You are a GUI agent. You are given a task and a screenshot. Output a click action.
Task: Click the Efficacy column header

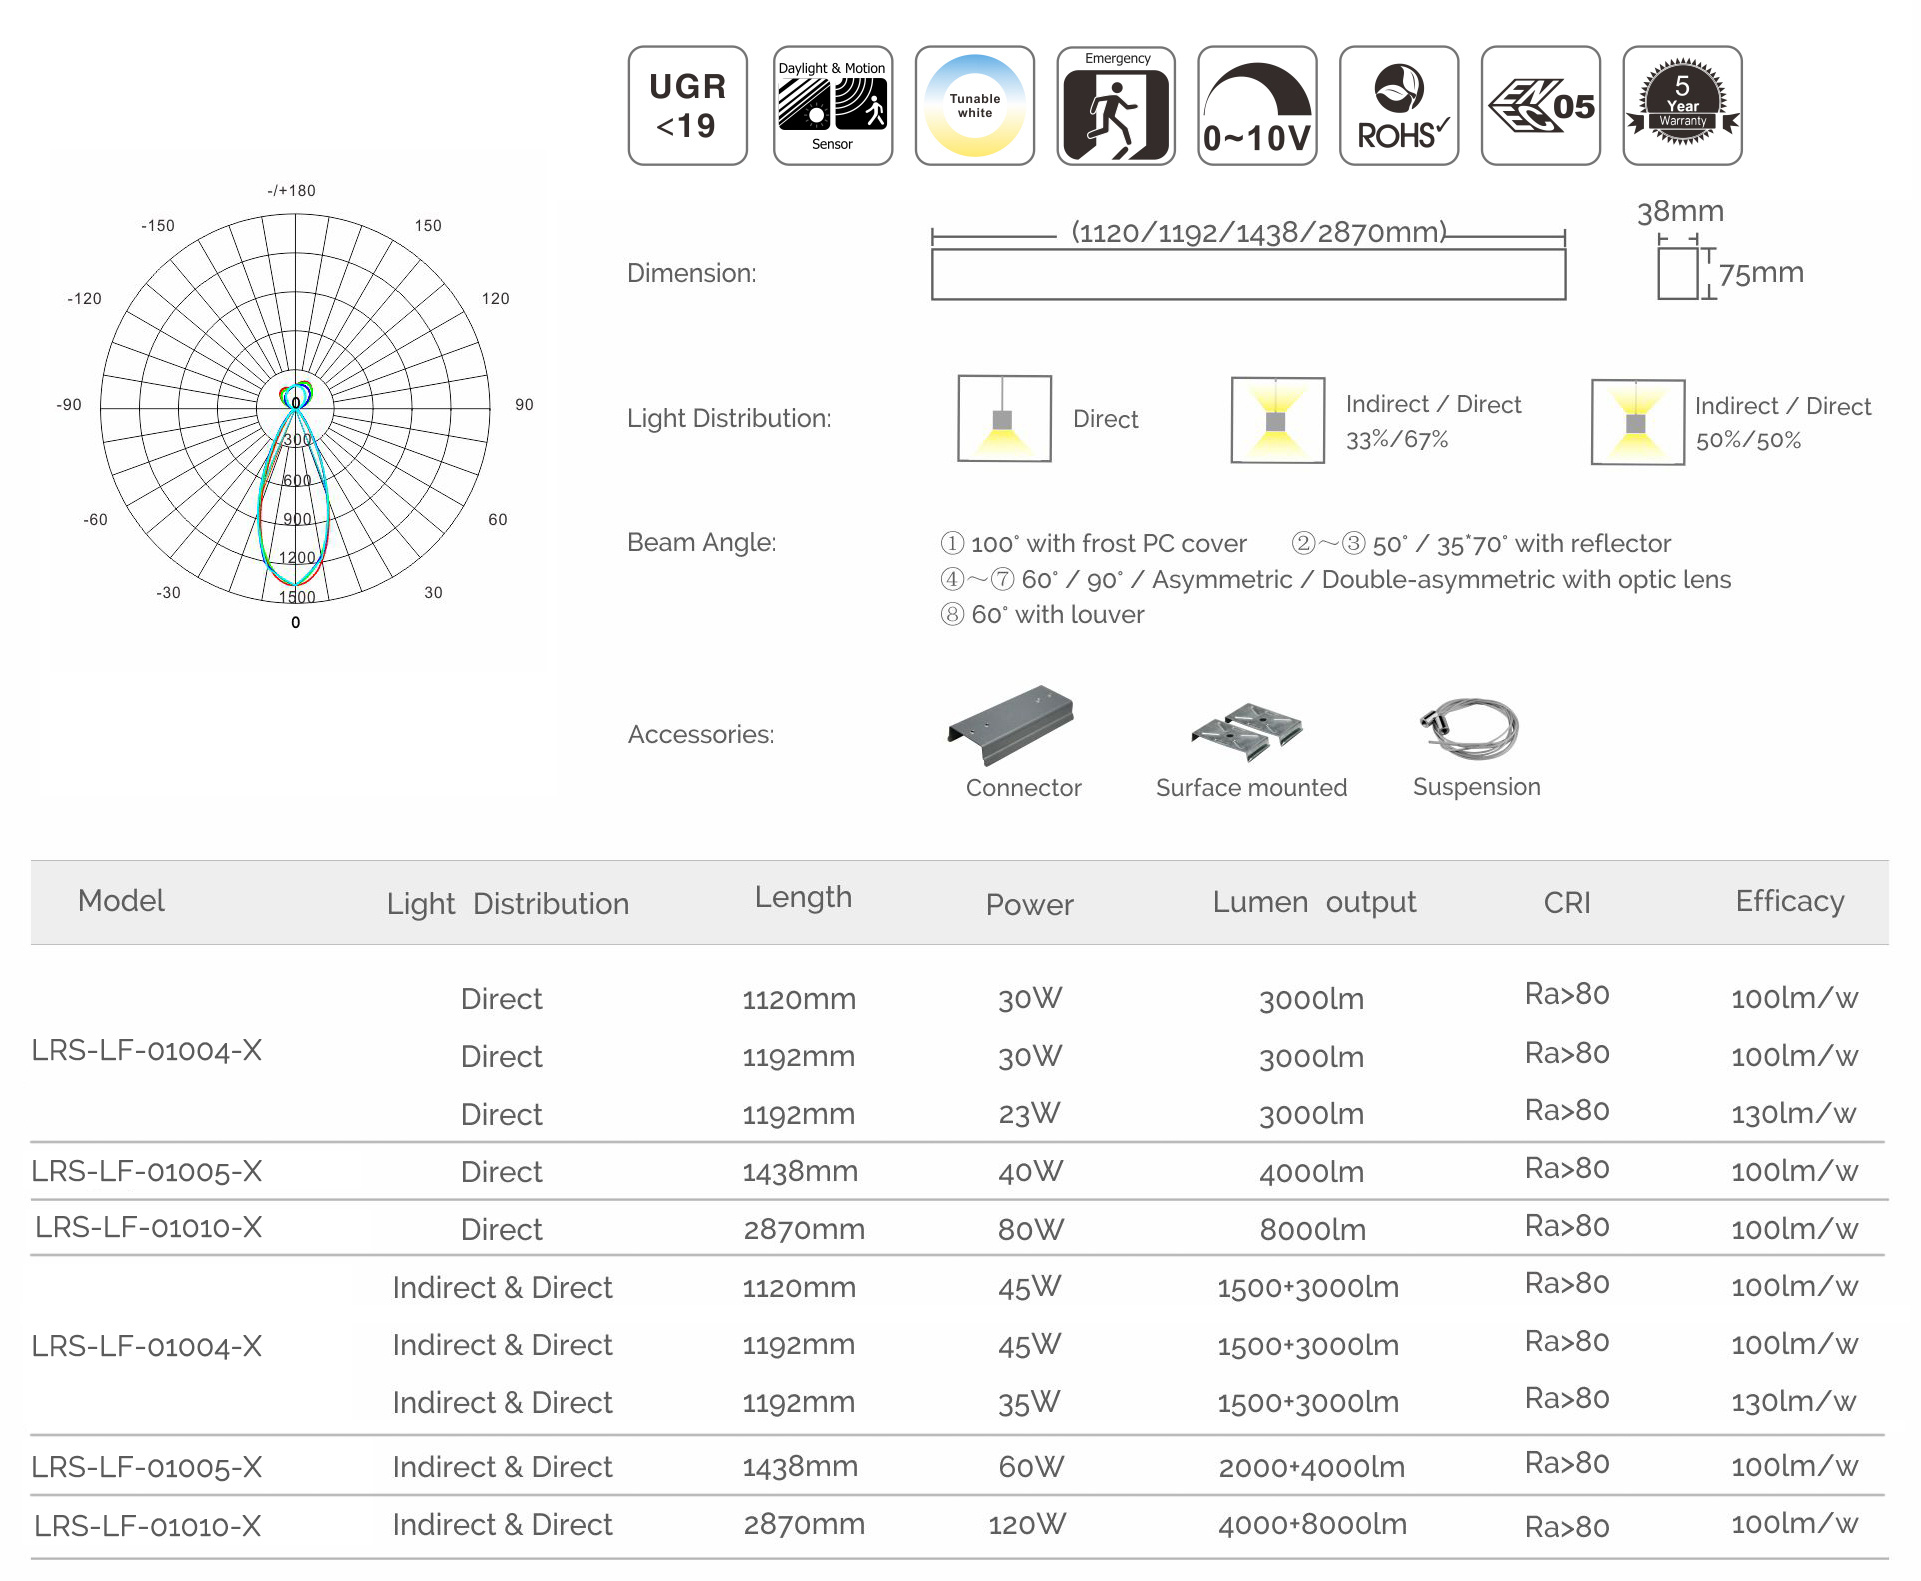coord(1790,902)
